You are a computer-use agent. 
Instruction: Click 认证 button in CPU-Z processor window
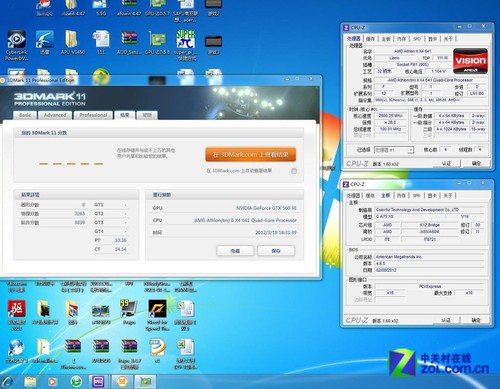[446, 163]
